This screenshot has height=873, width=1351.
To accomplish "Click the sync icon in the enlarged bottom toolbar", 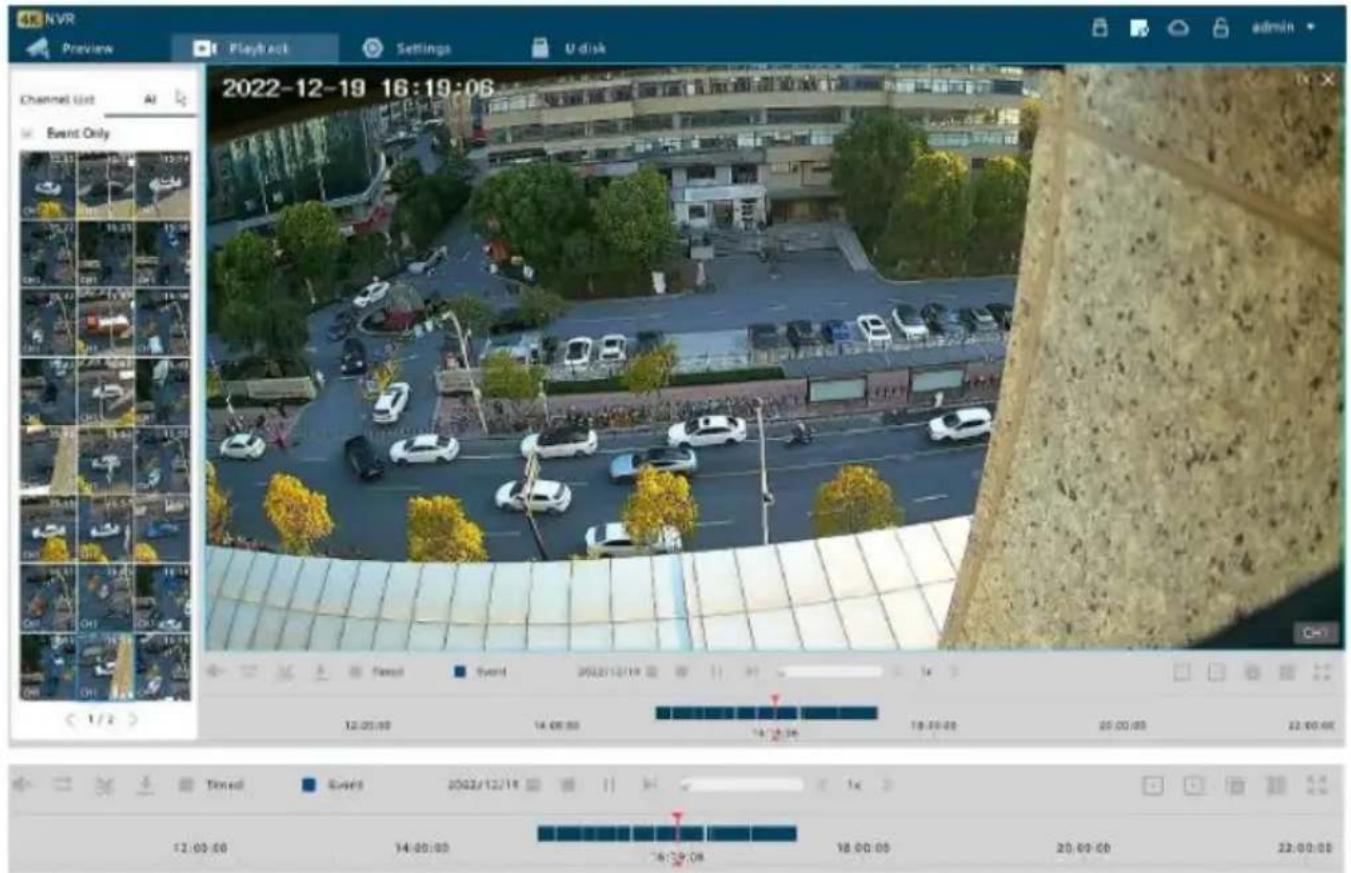I will pyautogui.click(x=61, y=786).
